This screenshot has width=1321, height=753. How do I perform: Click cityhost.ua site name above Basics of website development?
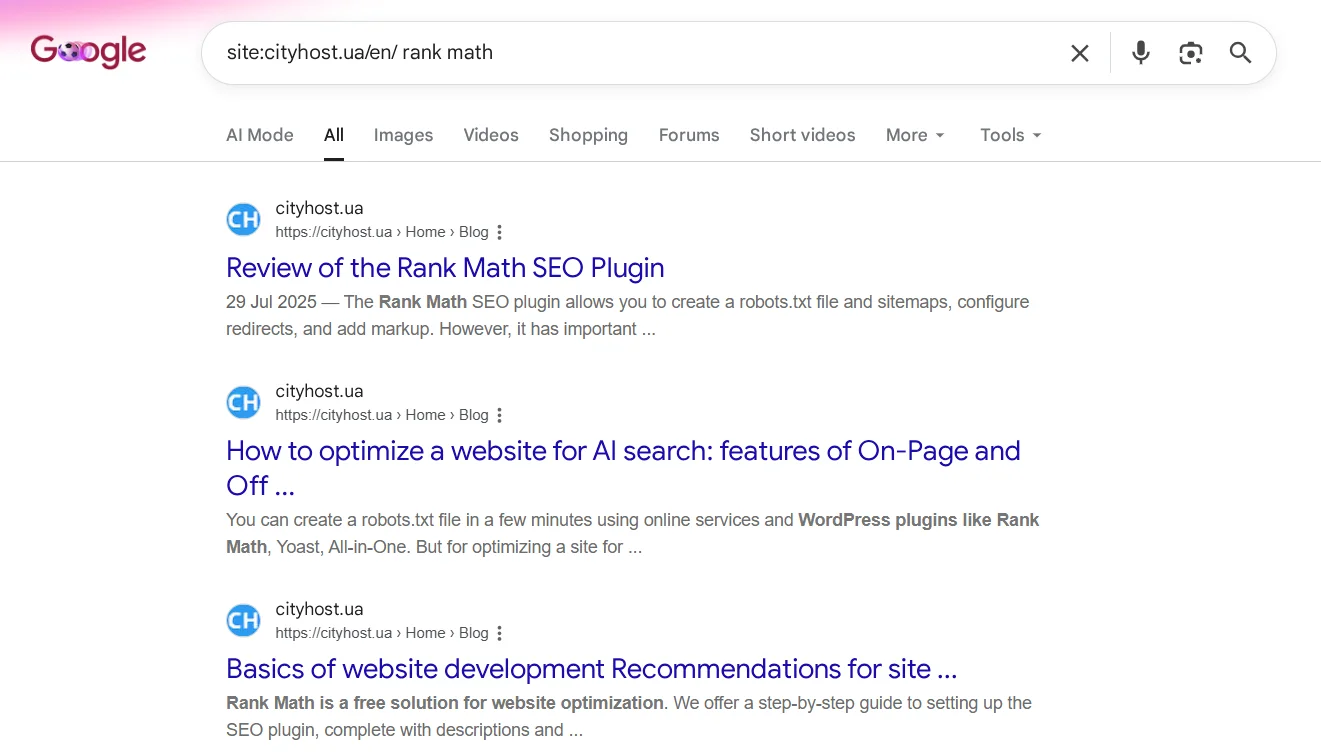319,610
